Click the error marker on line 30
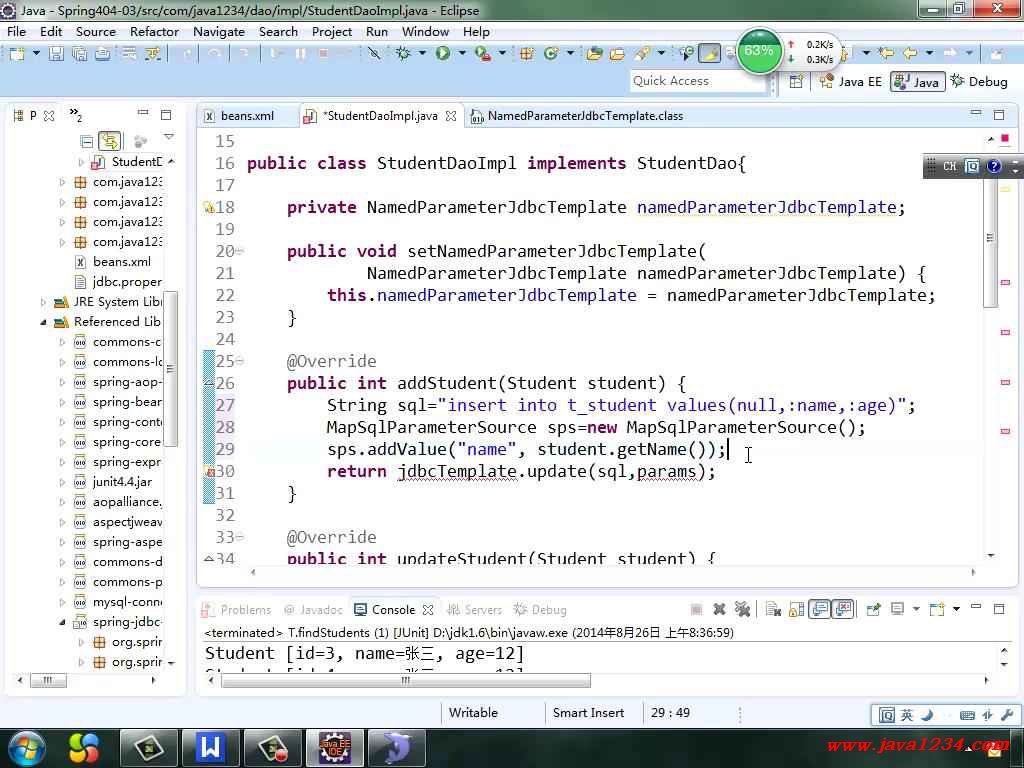The image size is (1024, 768). [x=210, y=471]
